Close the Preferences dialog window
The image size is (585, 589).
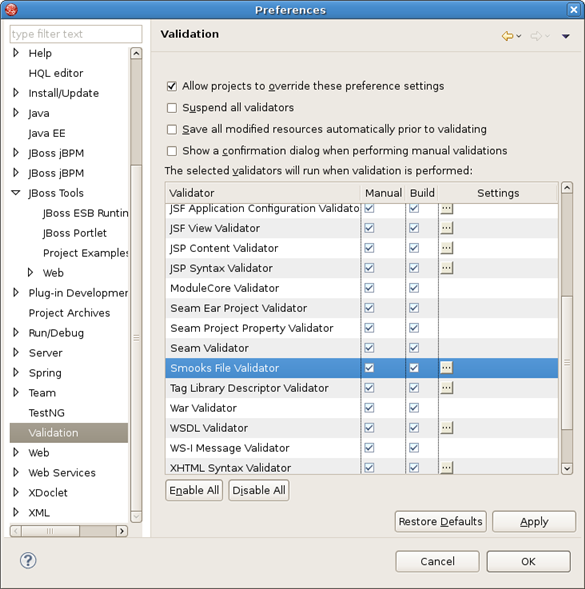(573, 9)
